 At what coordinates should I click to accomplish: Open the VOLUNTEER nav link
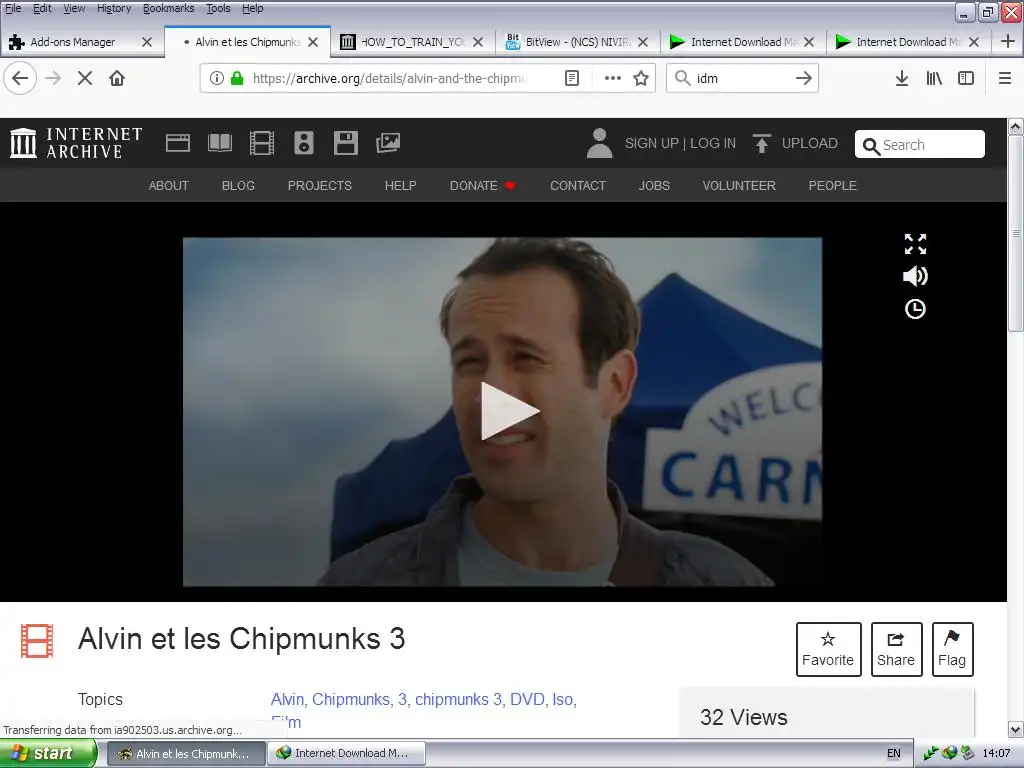click(x=739, y=185)
